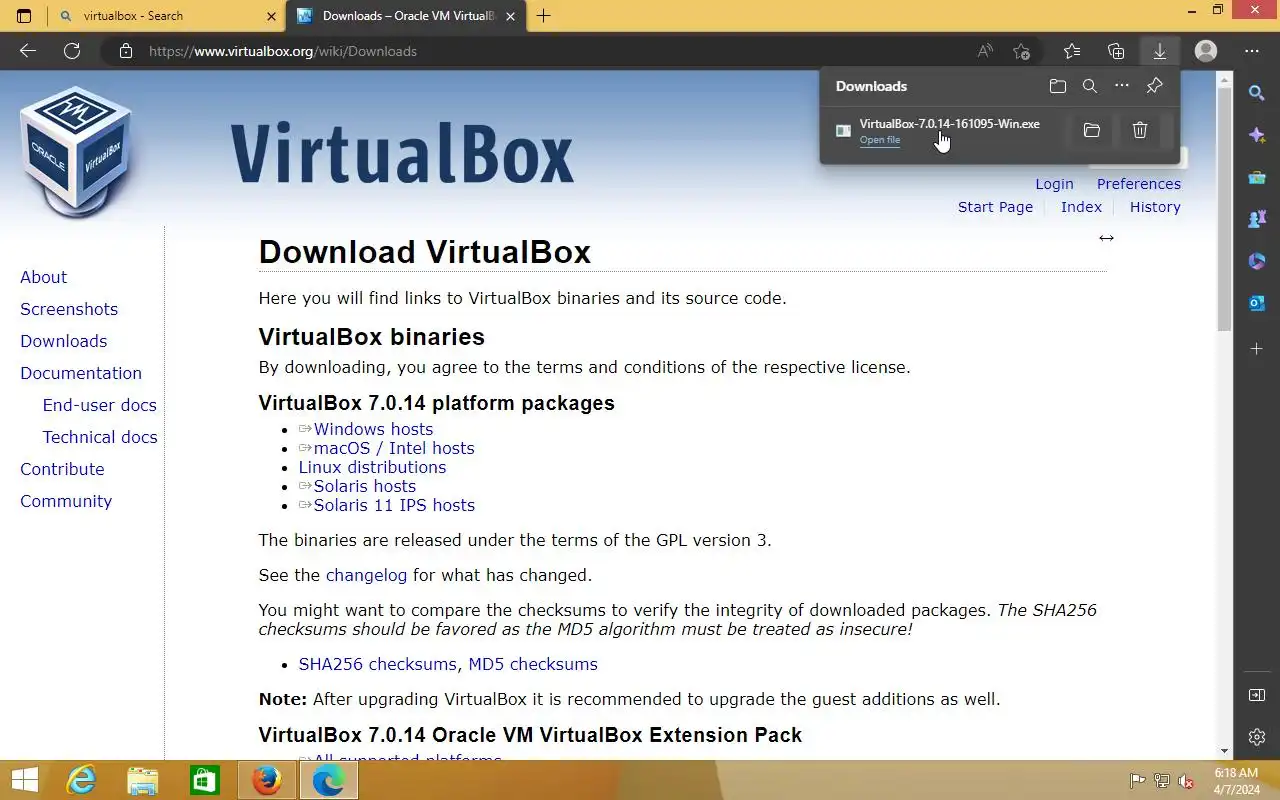Click the Windows hosts download link
This screenshot has height=800, width=1280.
tap(373, 429)
